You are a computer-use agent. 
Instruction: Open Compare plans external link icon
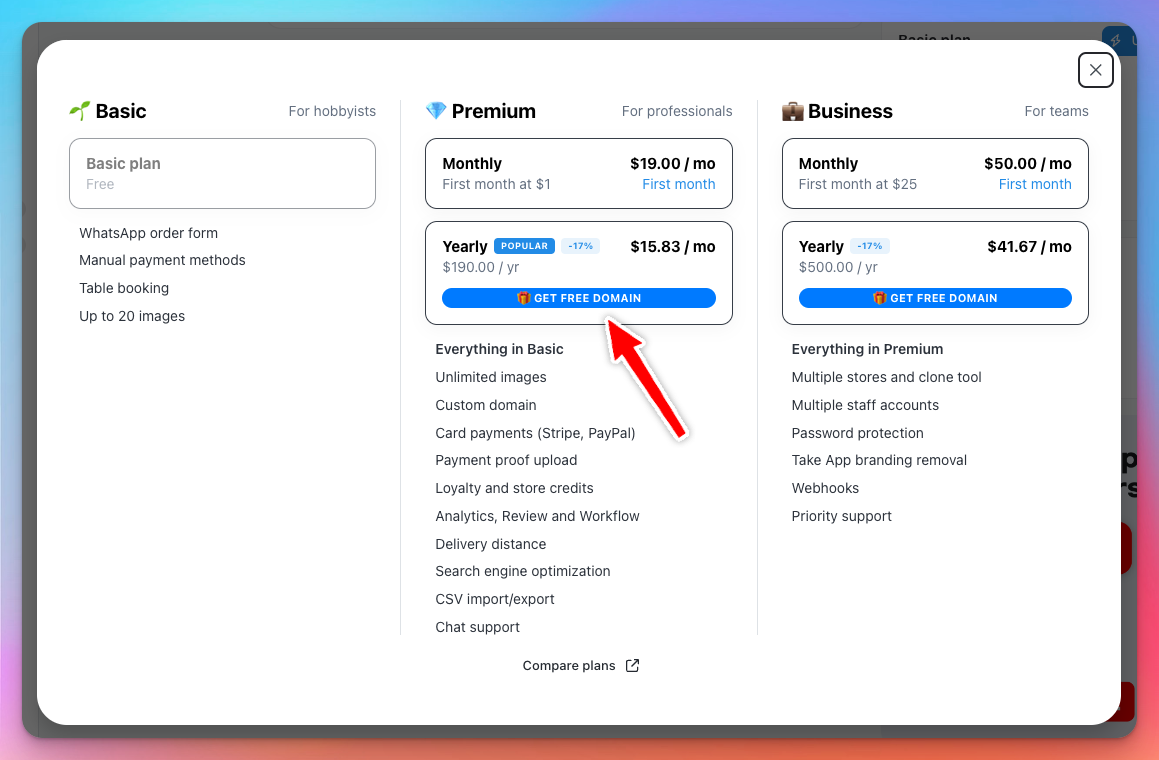632,665
